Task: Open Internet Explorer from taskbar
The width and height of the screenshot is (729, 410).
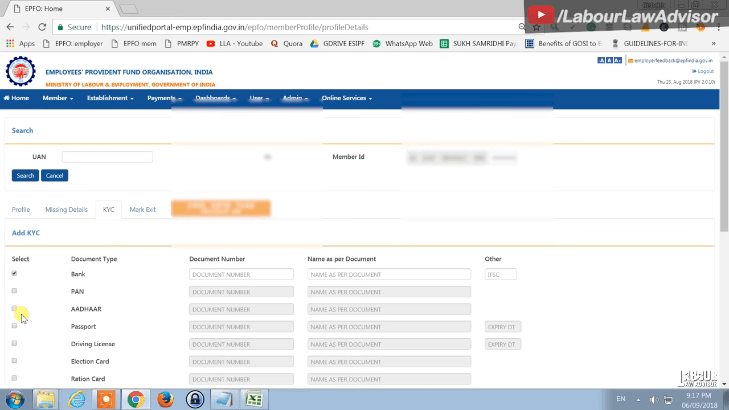Action: 76,399
